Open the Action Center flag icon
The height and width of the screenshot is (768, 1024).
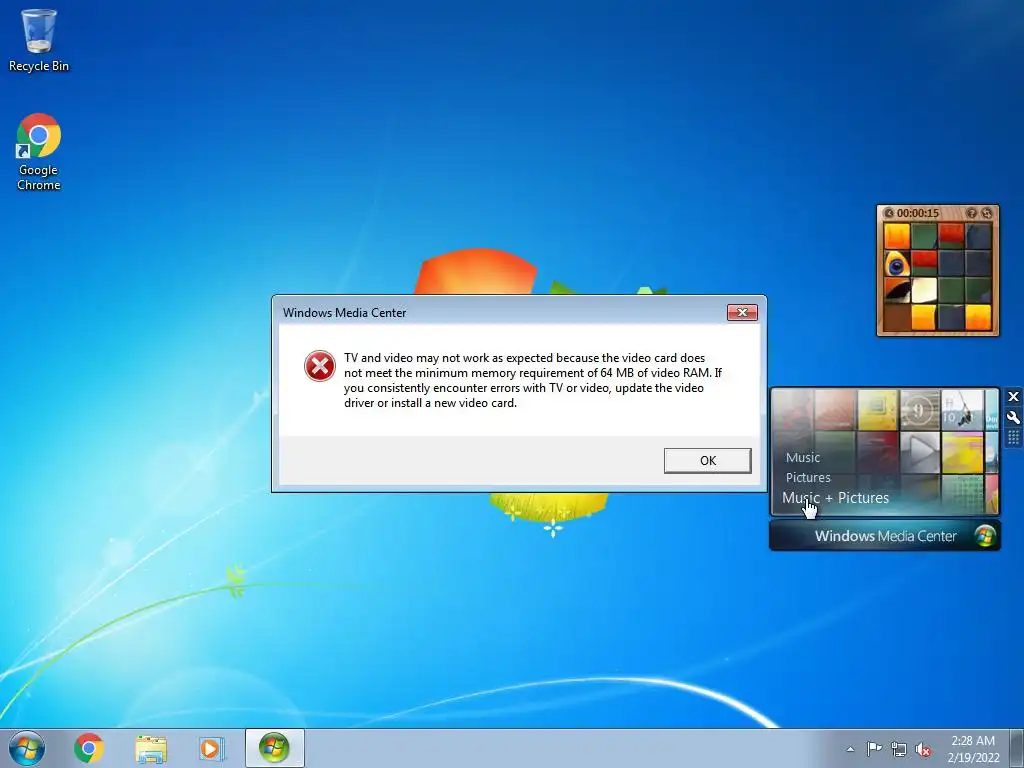coord(874,749)
